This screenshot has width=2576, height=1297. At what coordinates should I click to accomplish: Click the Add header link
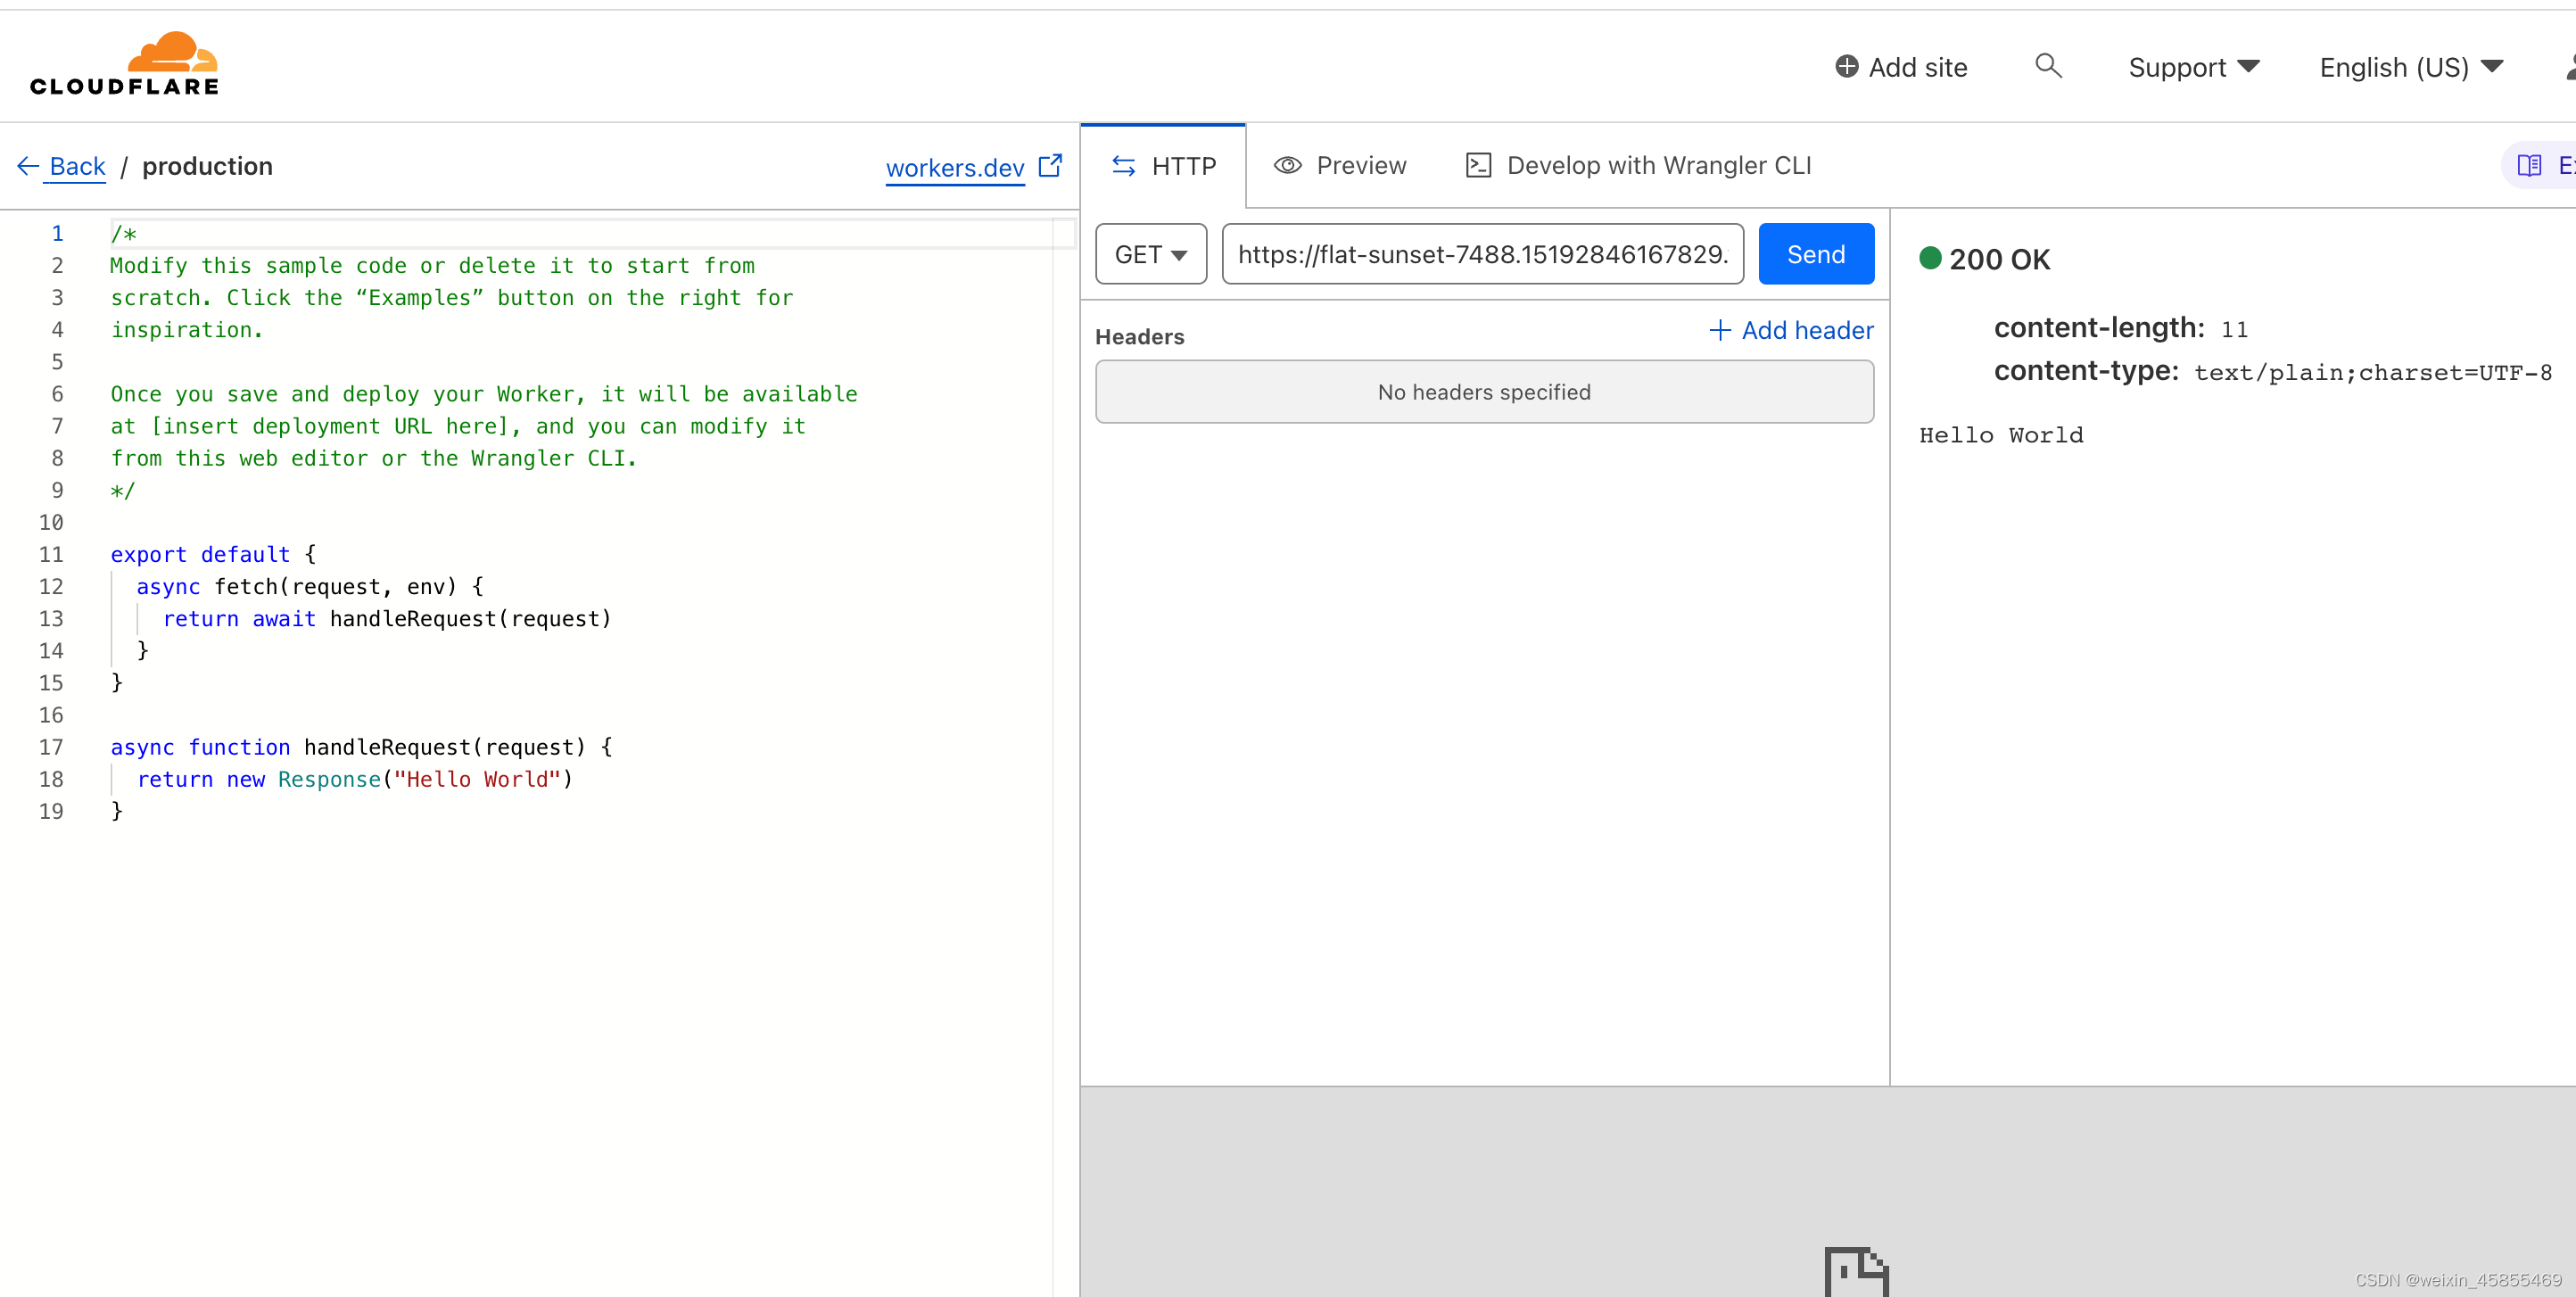click(x=1791, y=331)
